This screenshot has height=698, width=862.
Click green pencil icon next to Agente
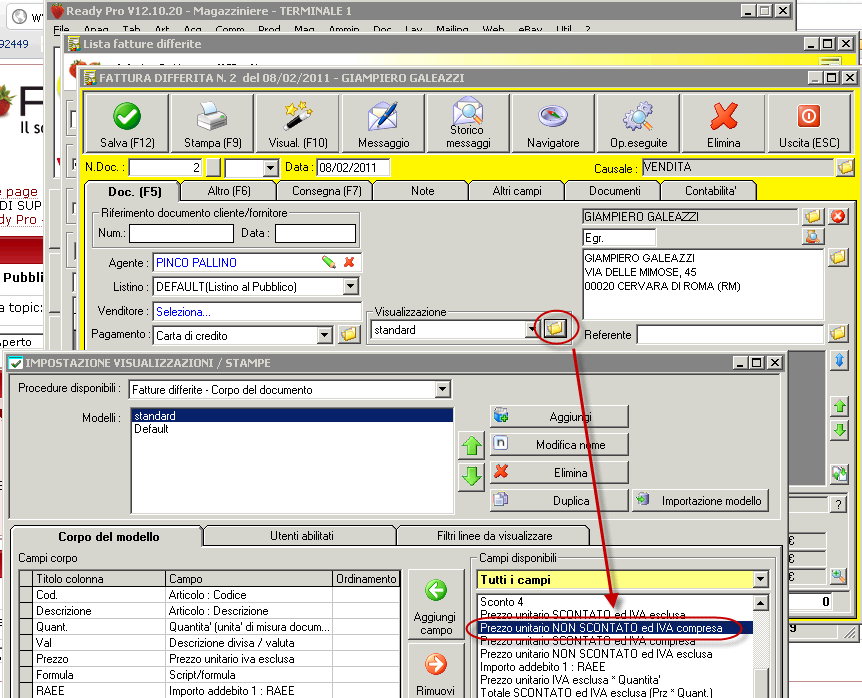(x=328, y=262)
